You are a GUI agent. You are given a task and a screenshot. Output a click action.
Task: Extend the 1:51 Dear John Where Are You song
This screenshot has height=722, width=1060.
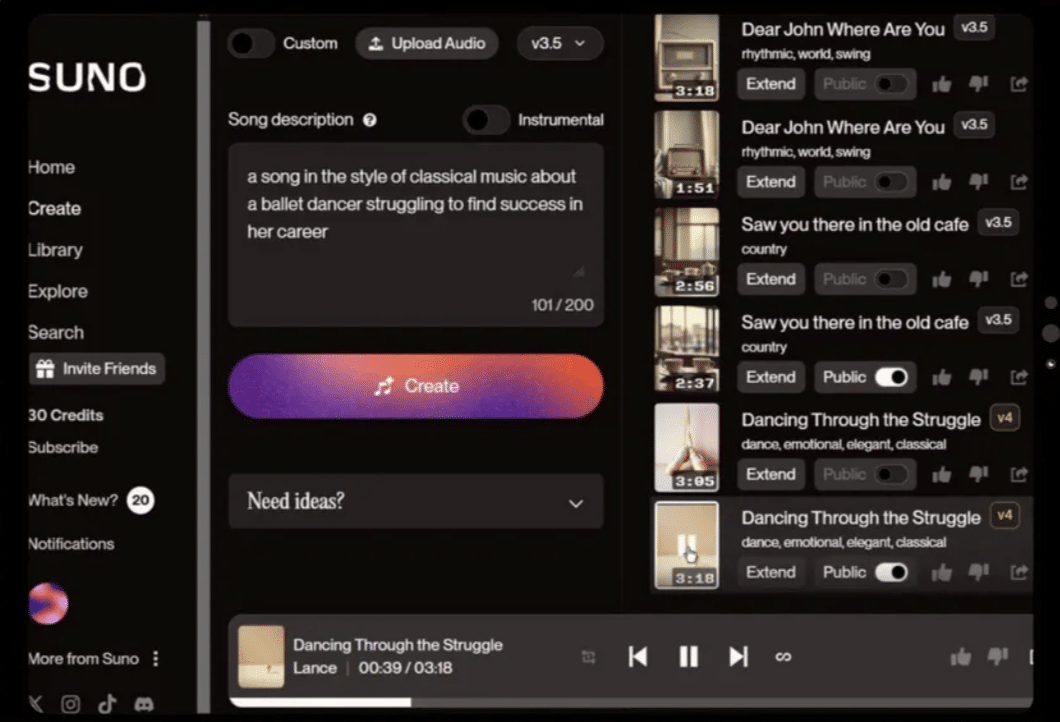tap(771, 183)
